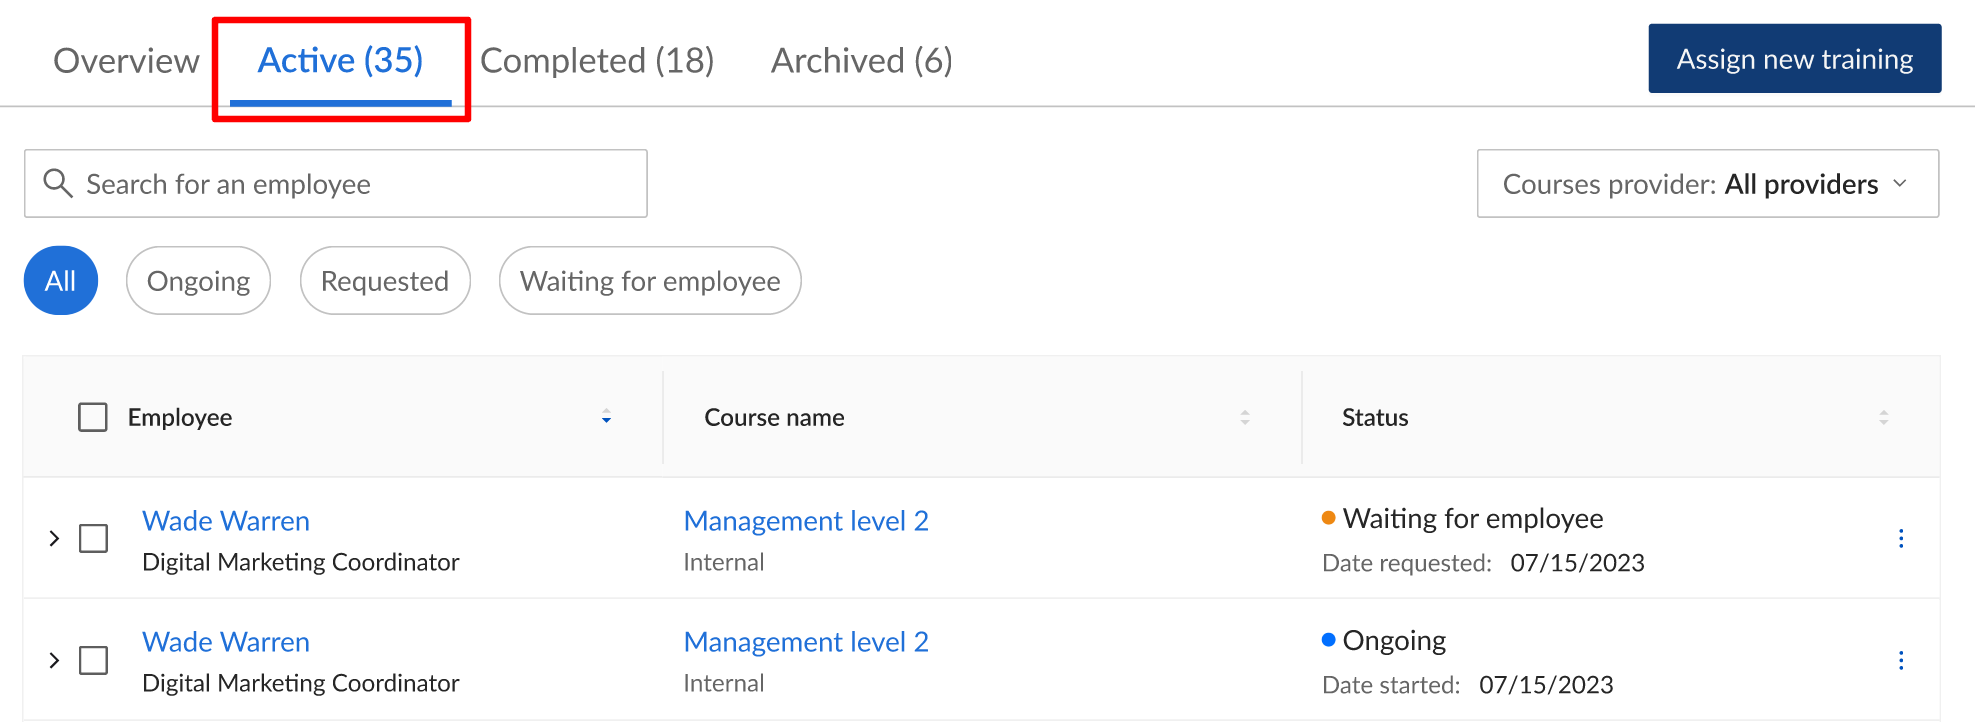
Task: Switch to the Completed (18) tab
Action: pos(597,61)
